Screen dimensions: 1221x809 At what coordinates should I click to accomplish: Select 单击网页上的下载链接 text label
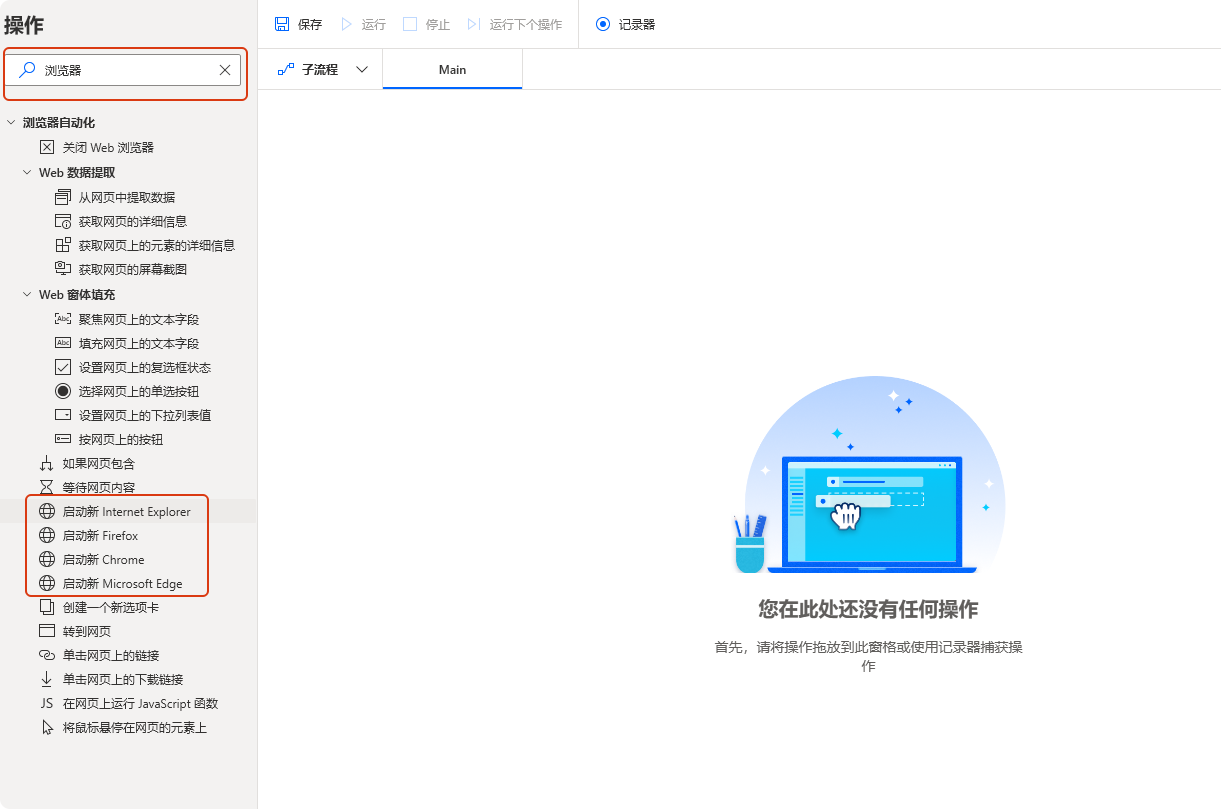tap(123, 680)
